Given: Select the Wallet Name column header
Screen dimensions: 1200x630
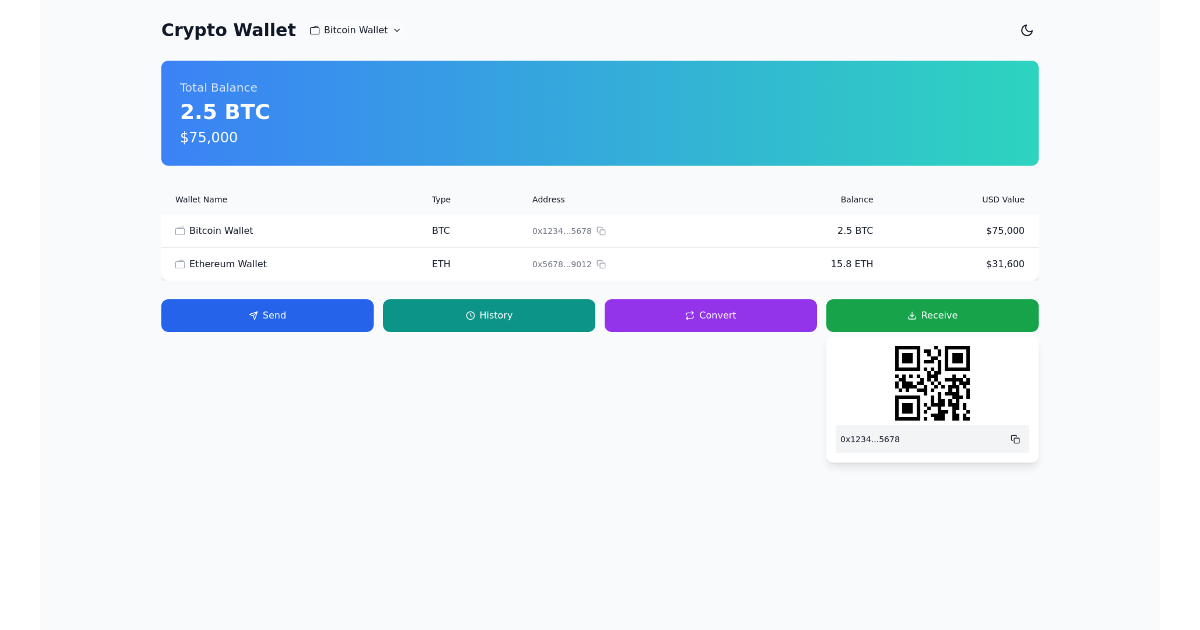Looking at the screenshot, I should pos(201,199).
